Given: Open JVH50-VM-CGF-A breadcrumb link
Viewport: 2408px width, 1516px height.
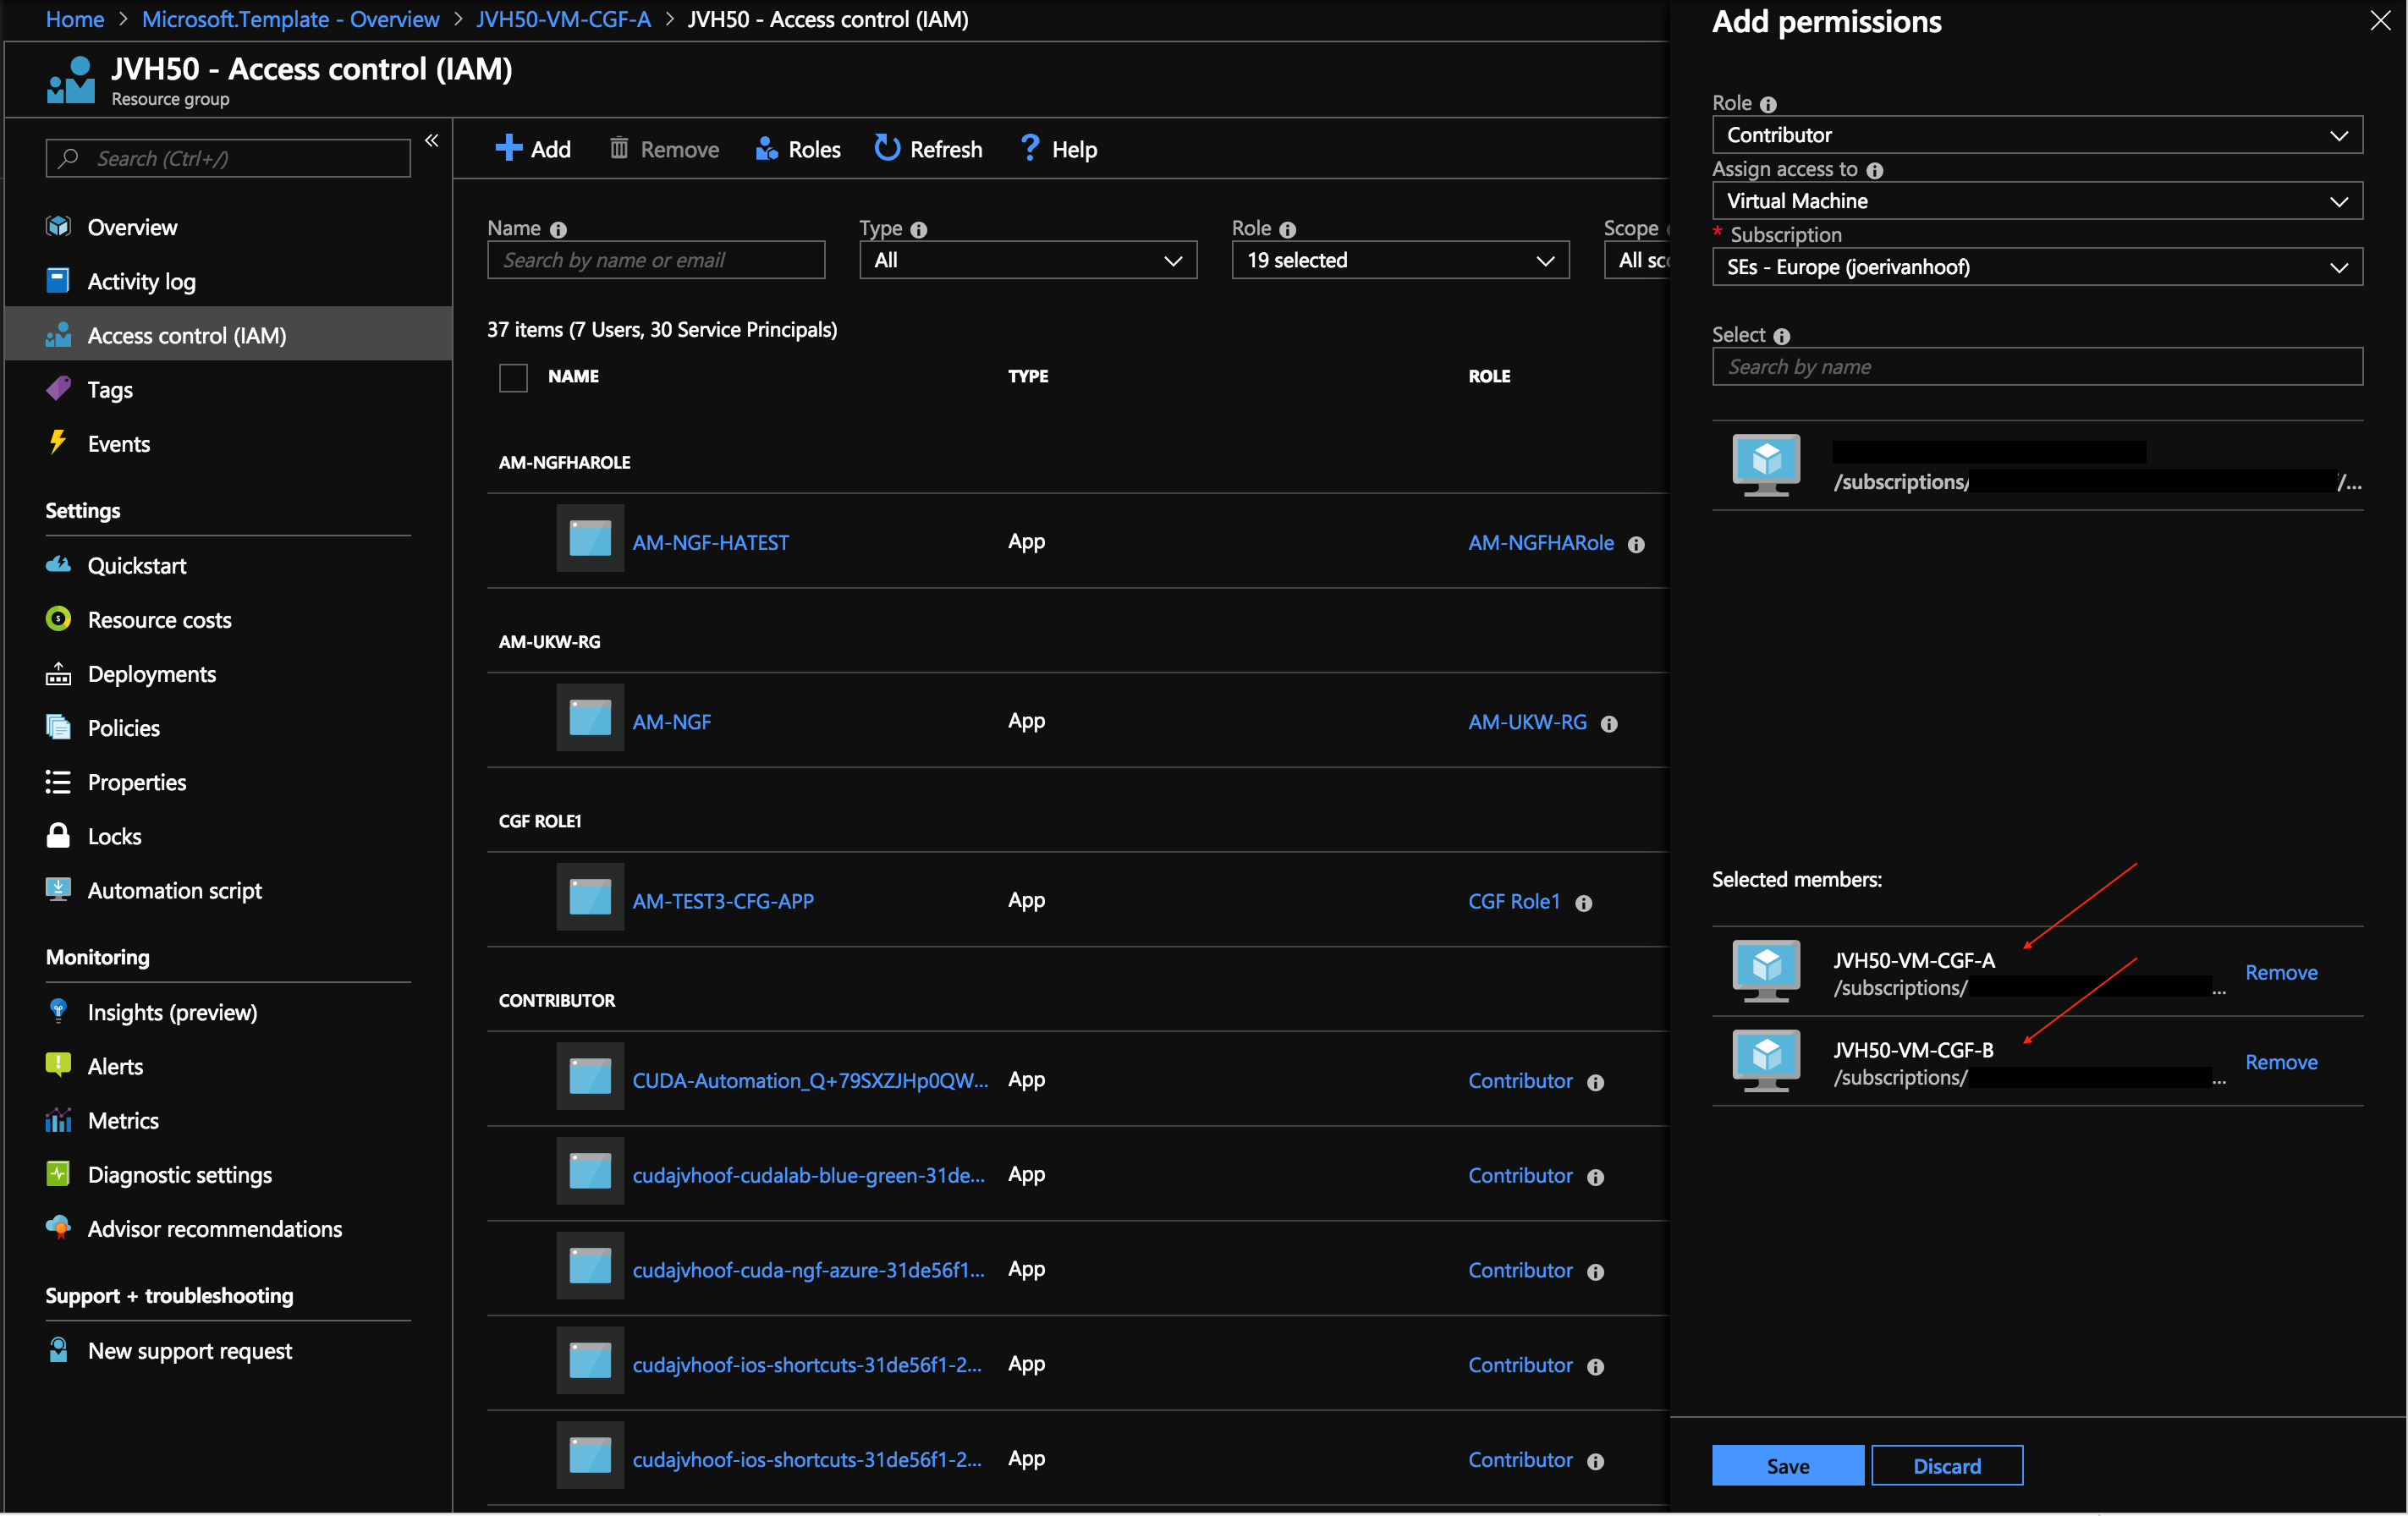Looking at the screenshot, I should (x=563, y=19).
